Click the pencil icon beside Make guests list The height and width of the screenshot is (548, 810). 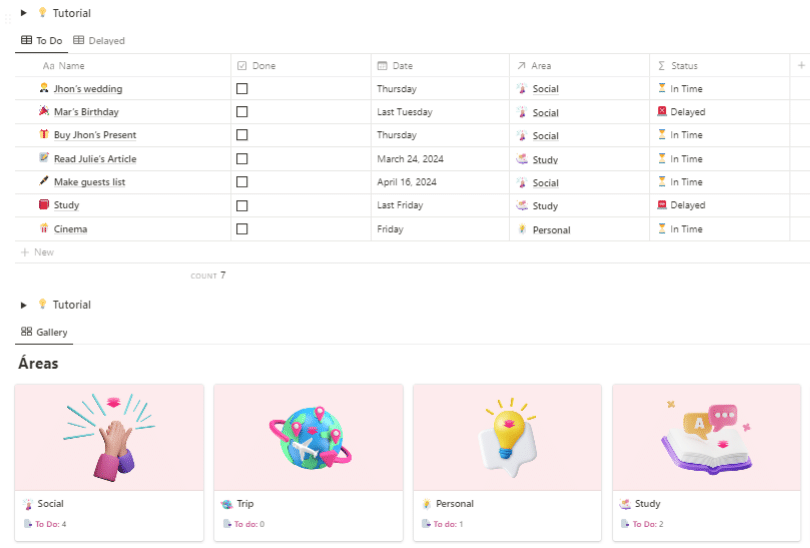(x=44, y=182)
